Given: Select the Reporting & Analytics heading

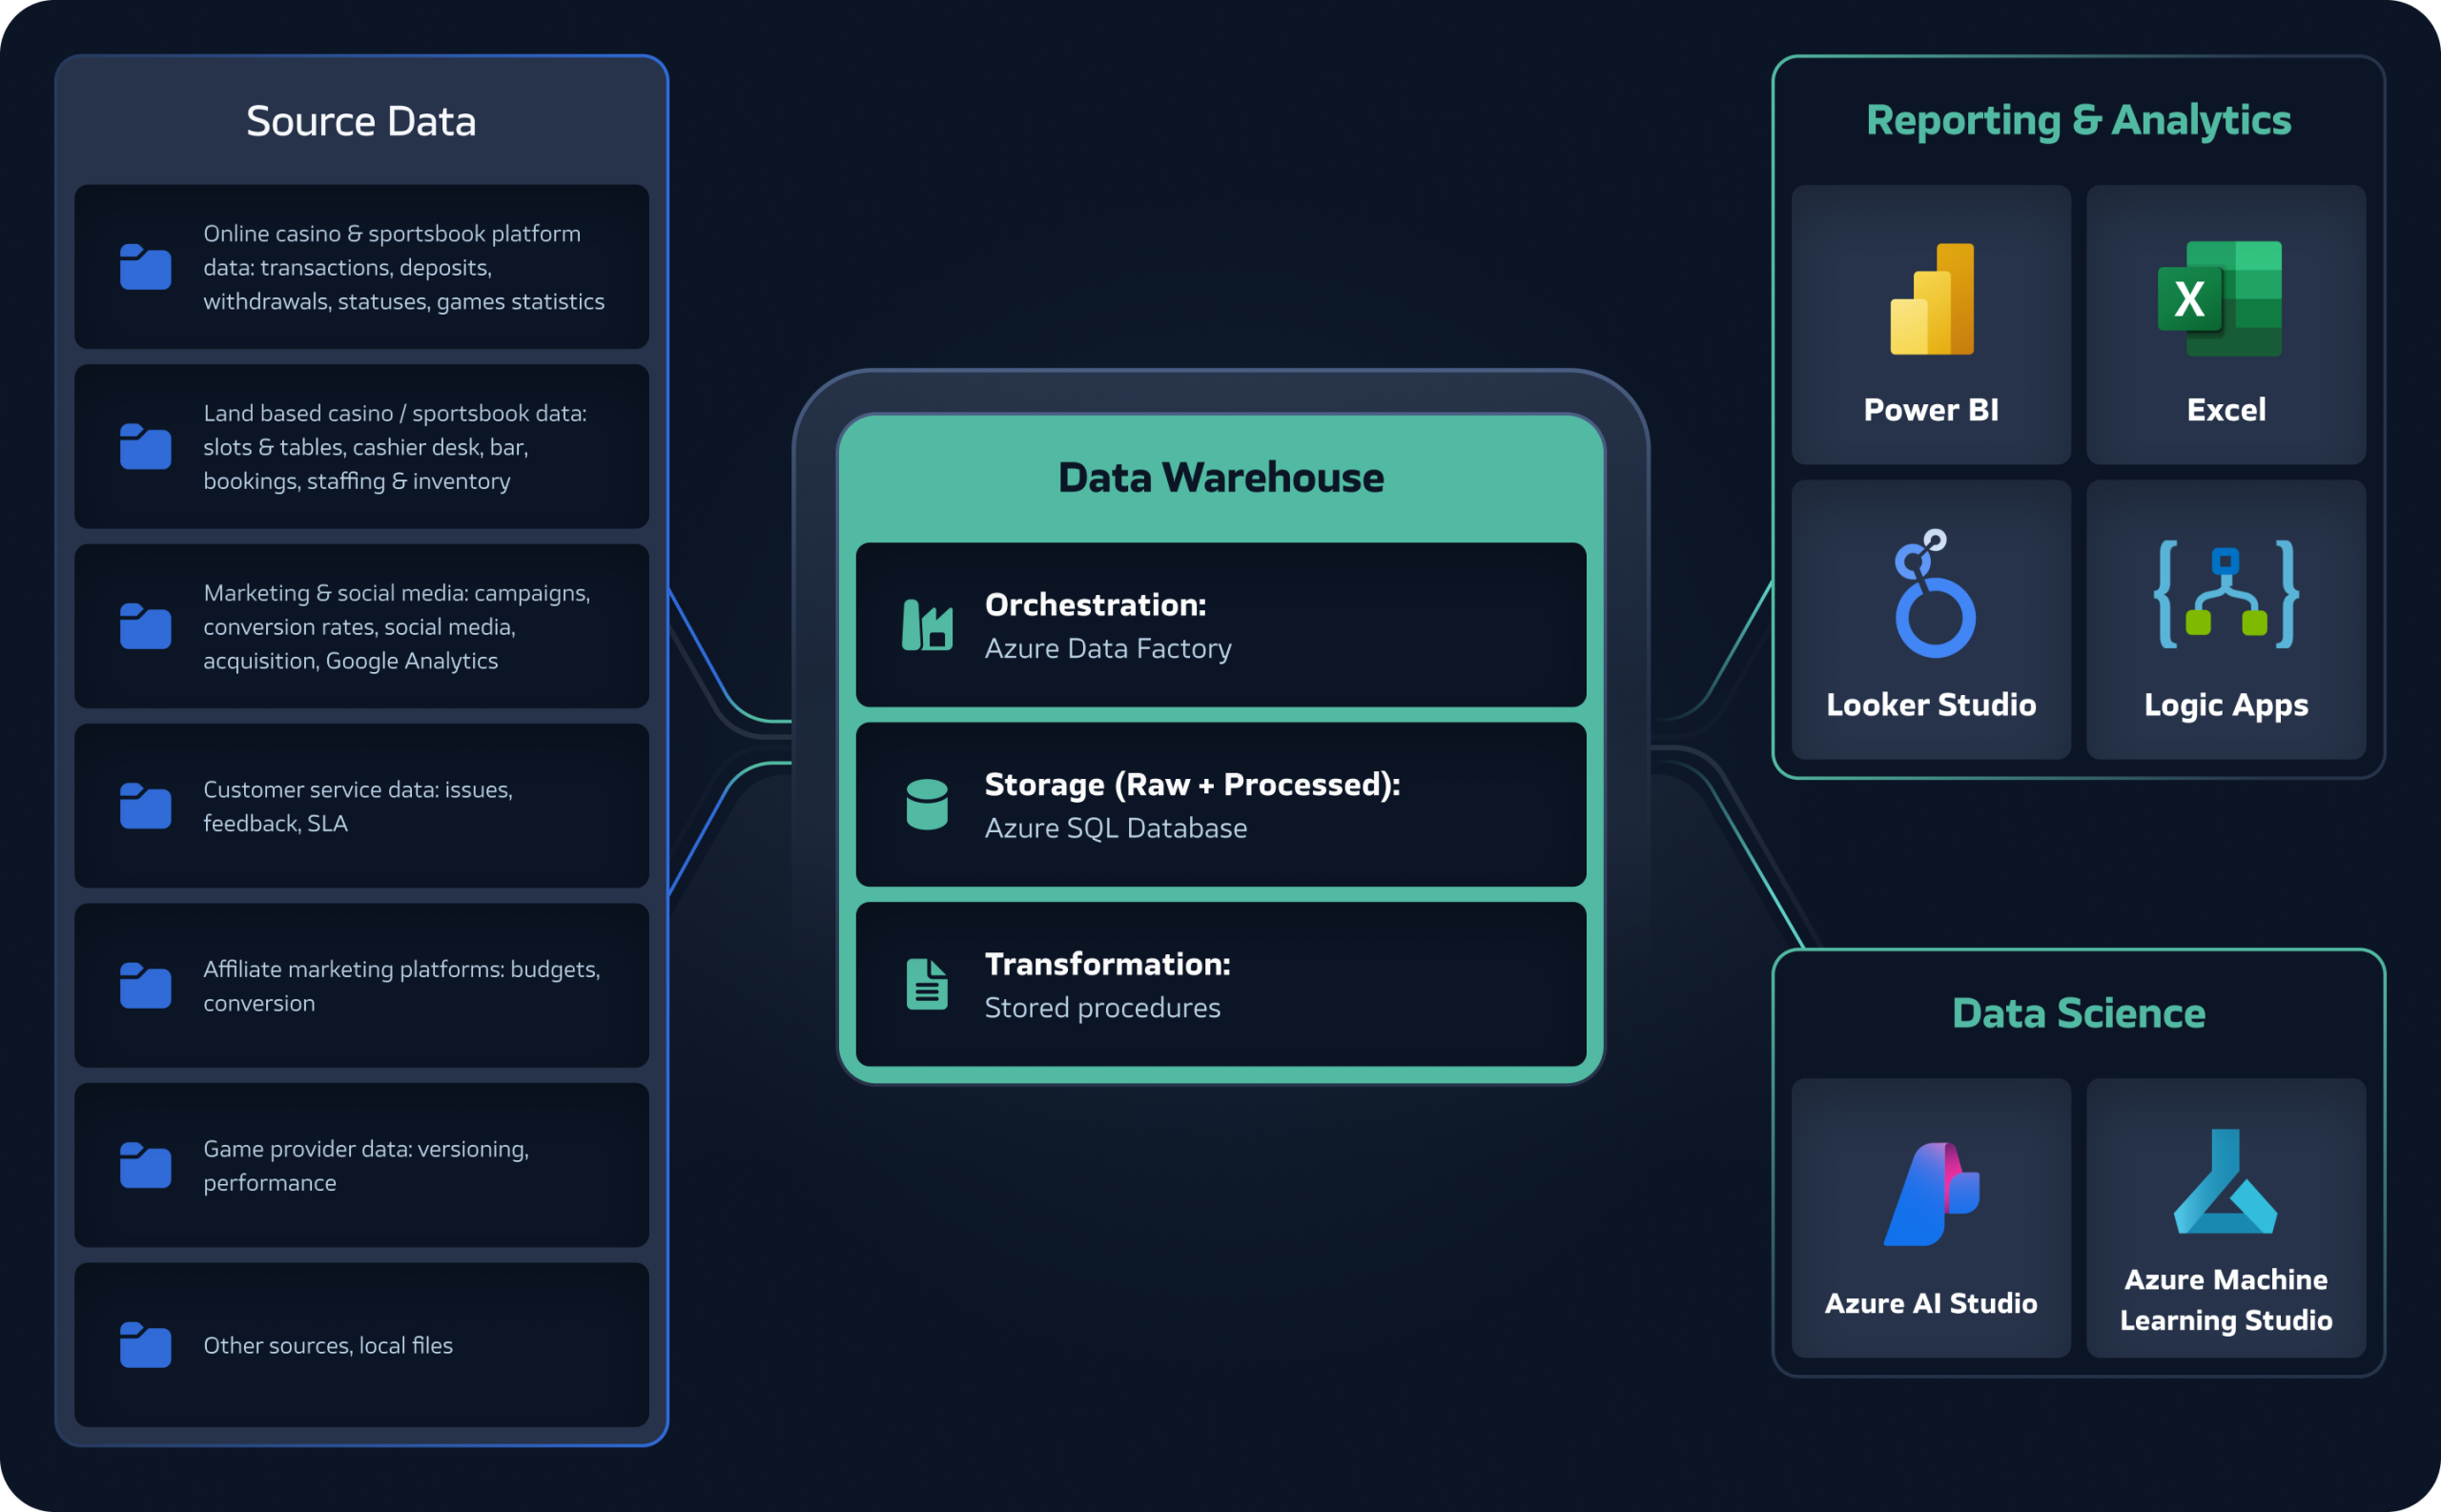Looking at the screenshot, I should [x=2079, y=121].
